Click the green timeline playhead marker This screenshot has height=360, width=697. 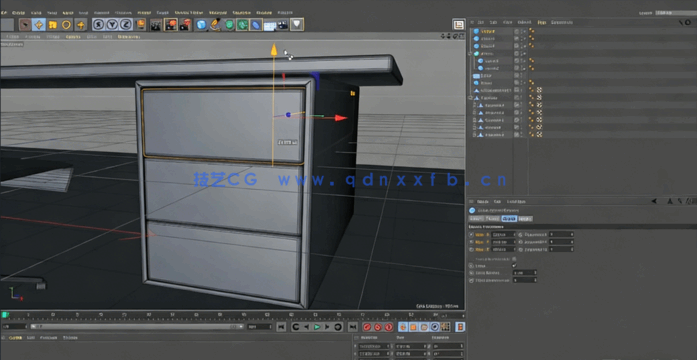coord(4,315)
